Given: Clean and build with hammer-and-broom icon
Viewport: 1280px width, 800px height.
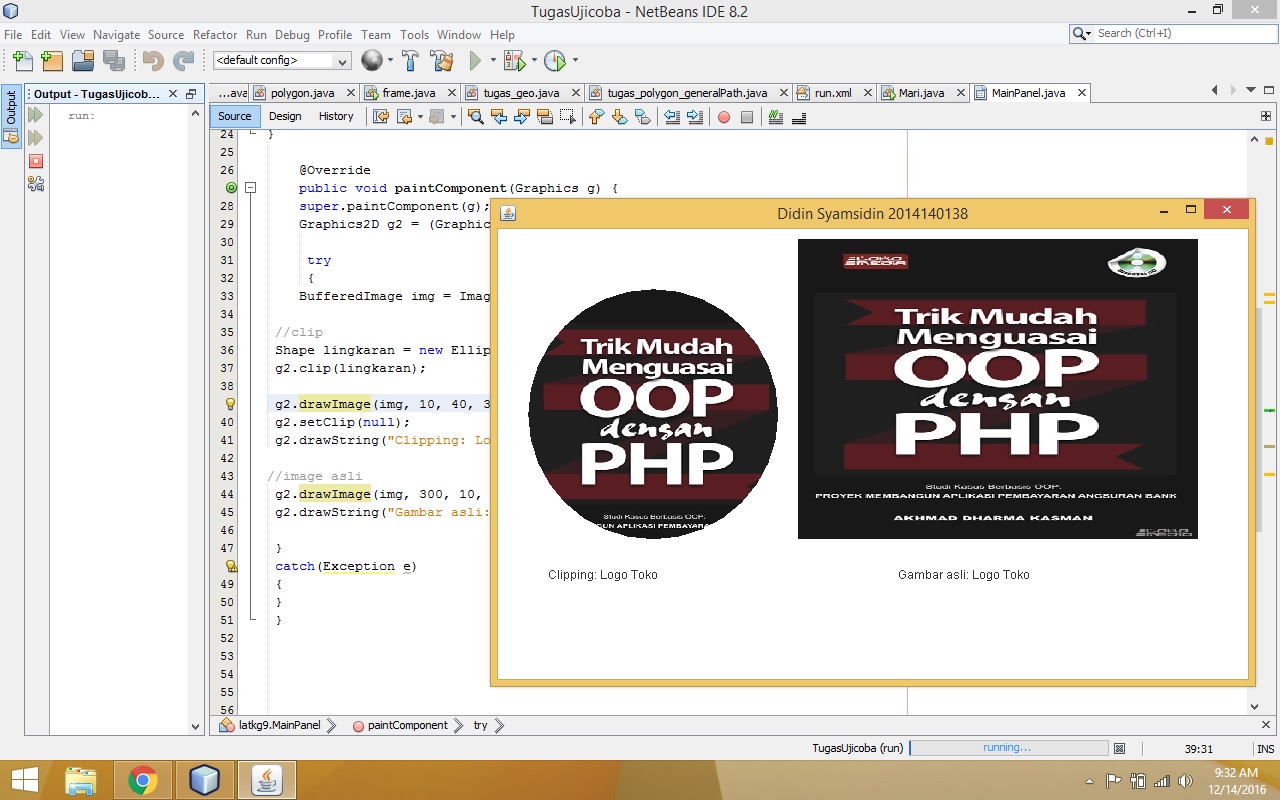Looking at the screenshot, I should (442, 61).
